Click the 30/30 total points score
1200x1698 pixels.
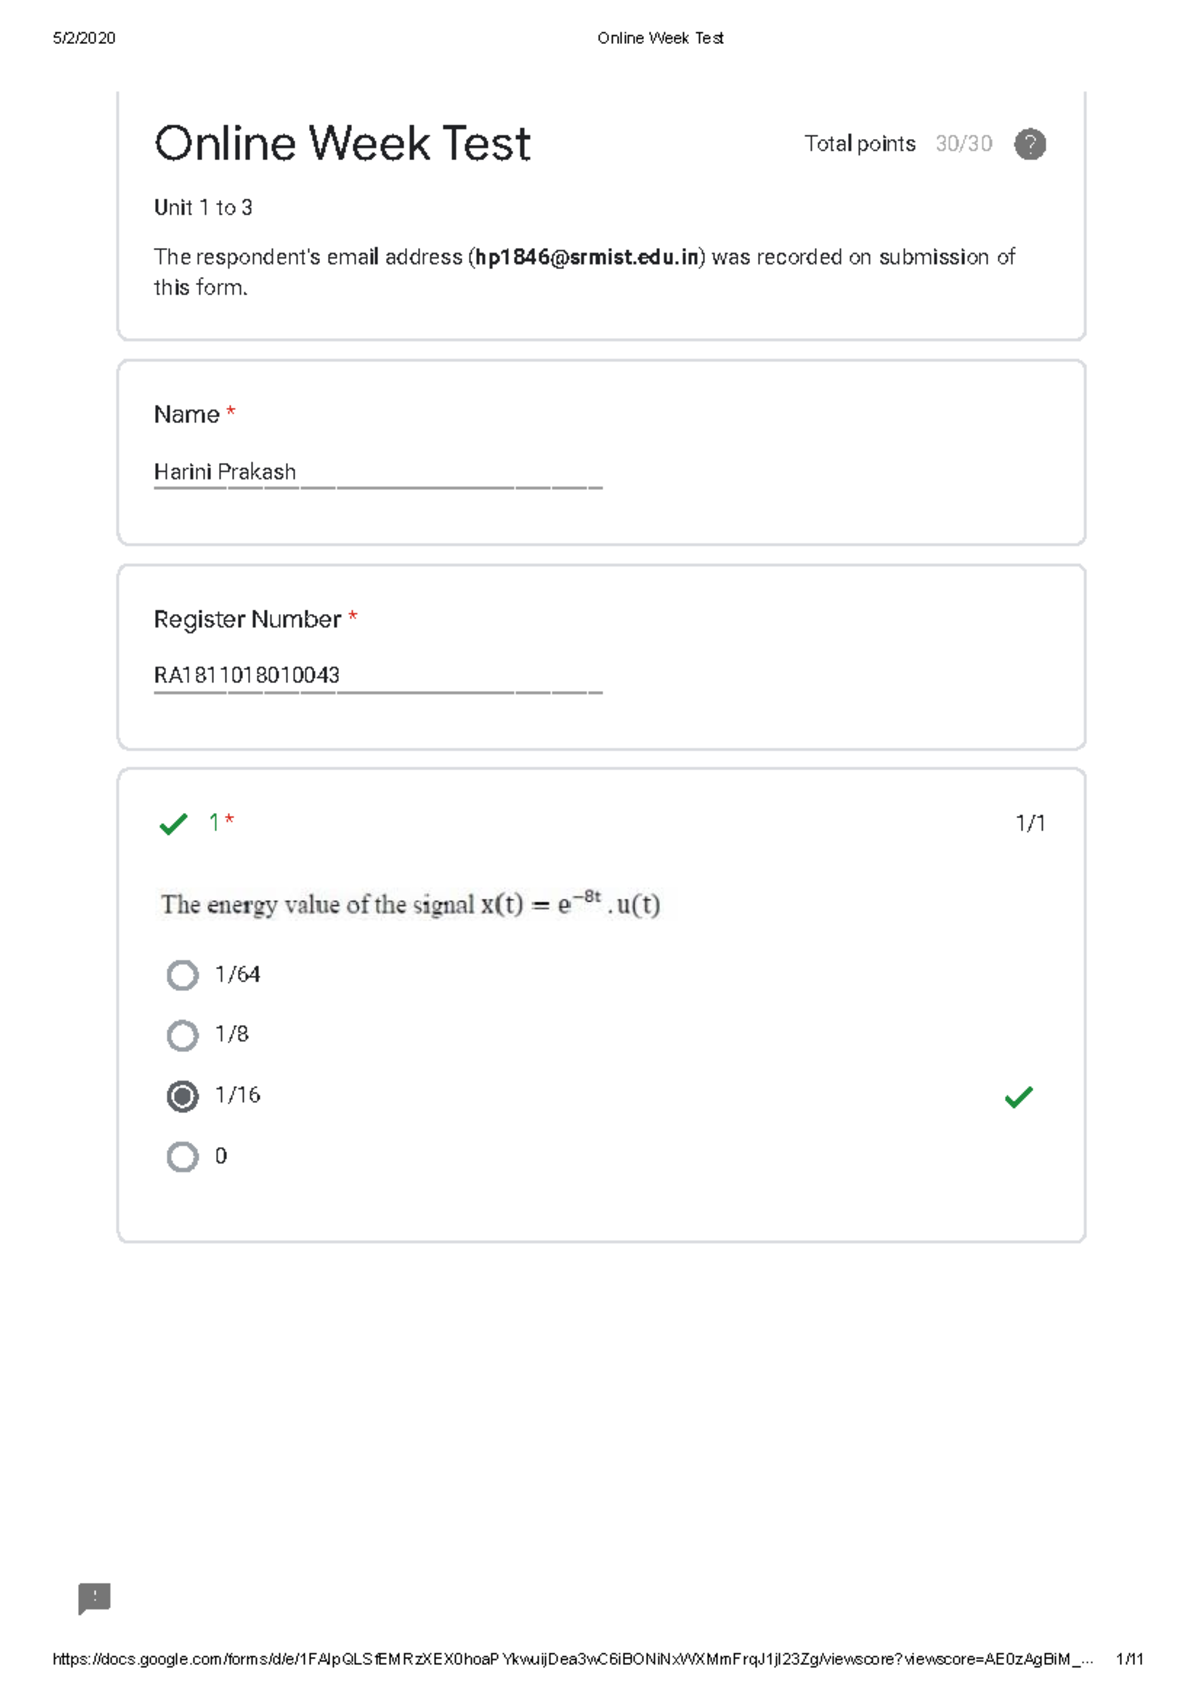(x=963, y=144)
